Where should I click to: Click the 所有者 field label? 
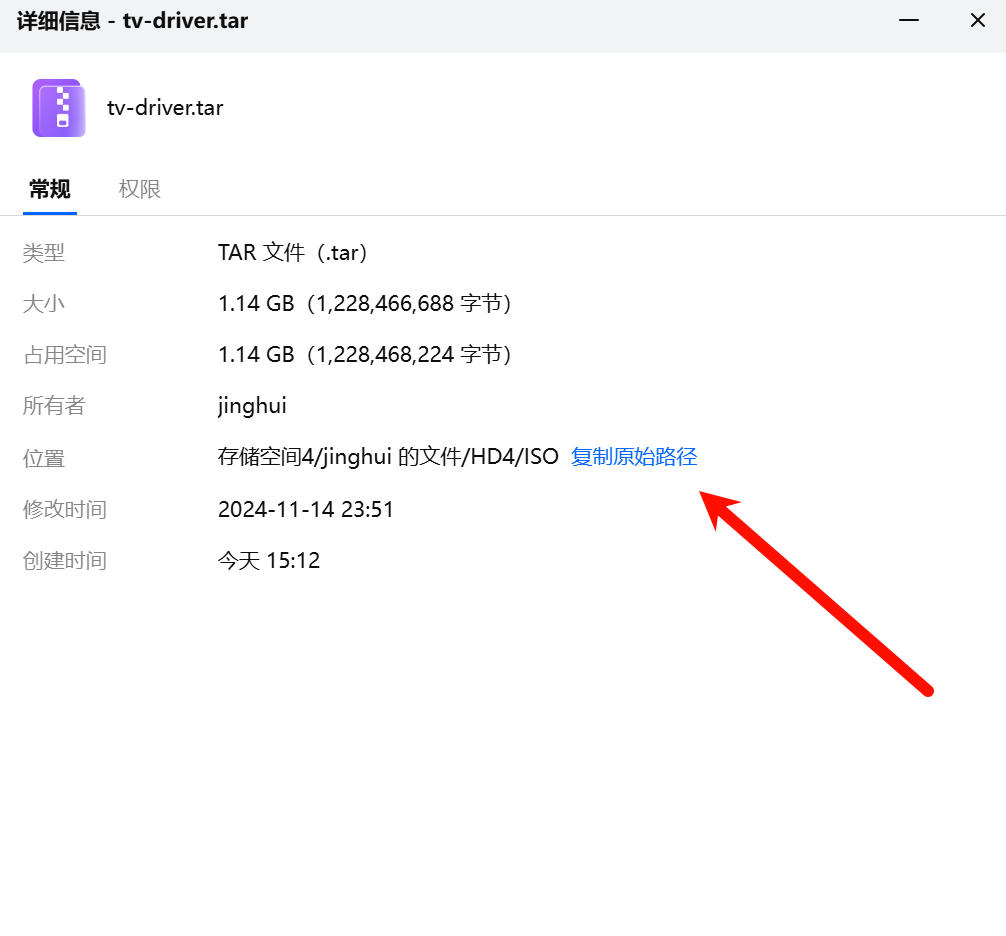coord(54,406)
